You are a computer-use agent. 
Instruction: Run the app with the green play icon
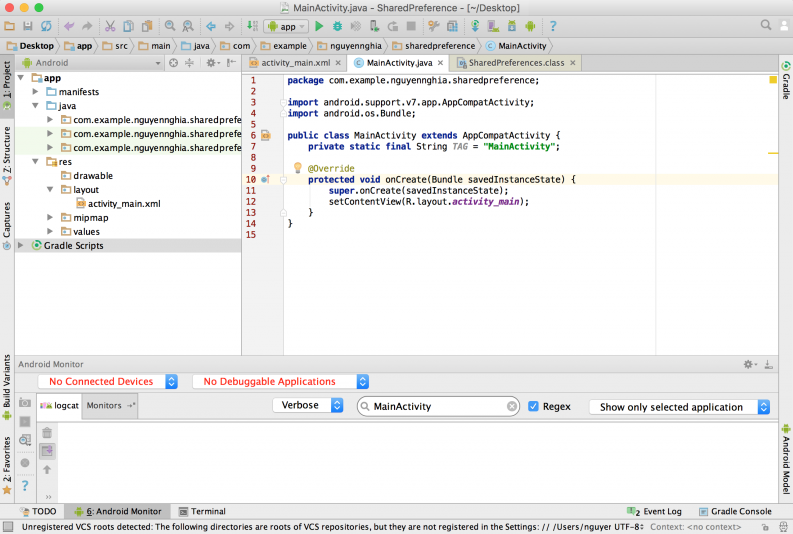pyautogui.click(x=320, y=26)
